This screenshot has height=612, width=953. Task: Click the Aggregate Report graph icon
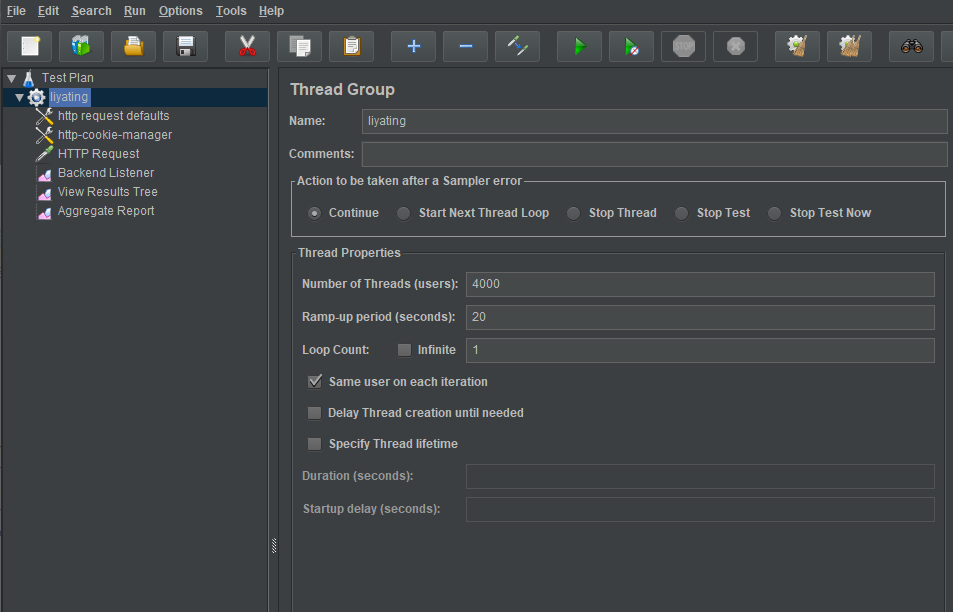pyautogui.click(x=44, y=212)
